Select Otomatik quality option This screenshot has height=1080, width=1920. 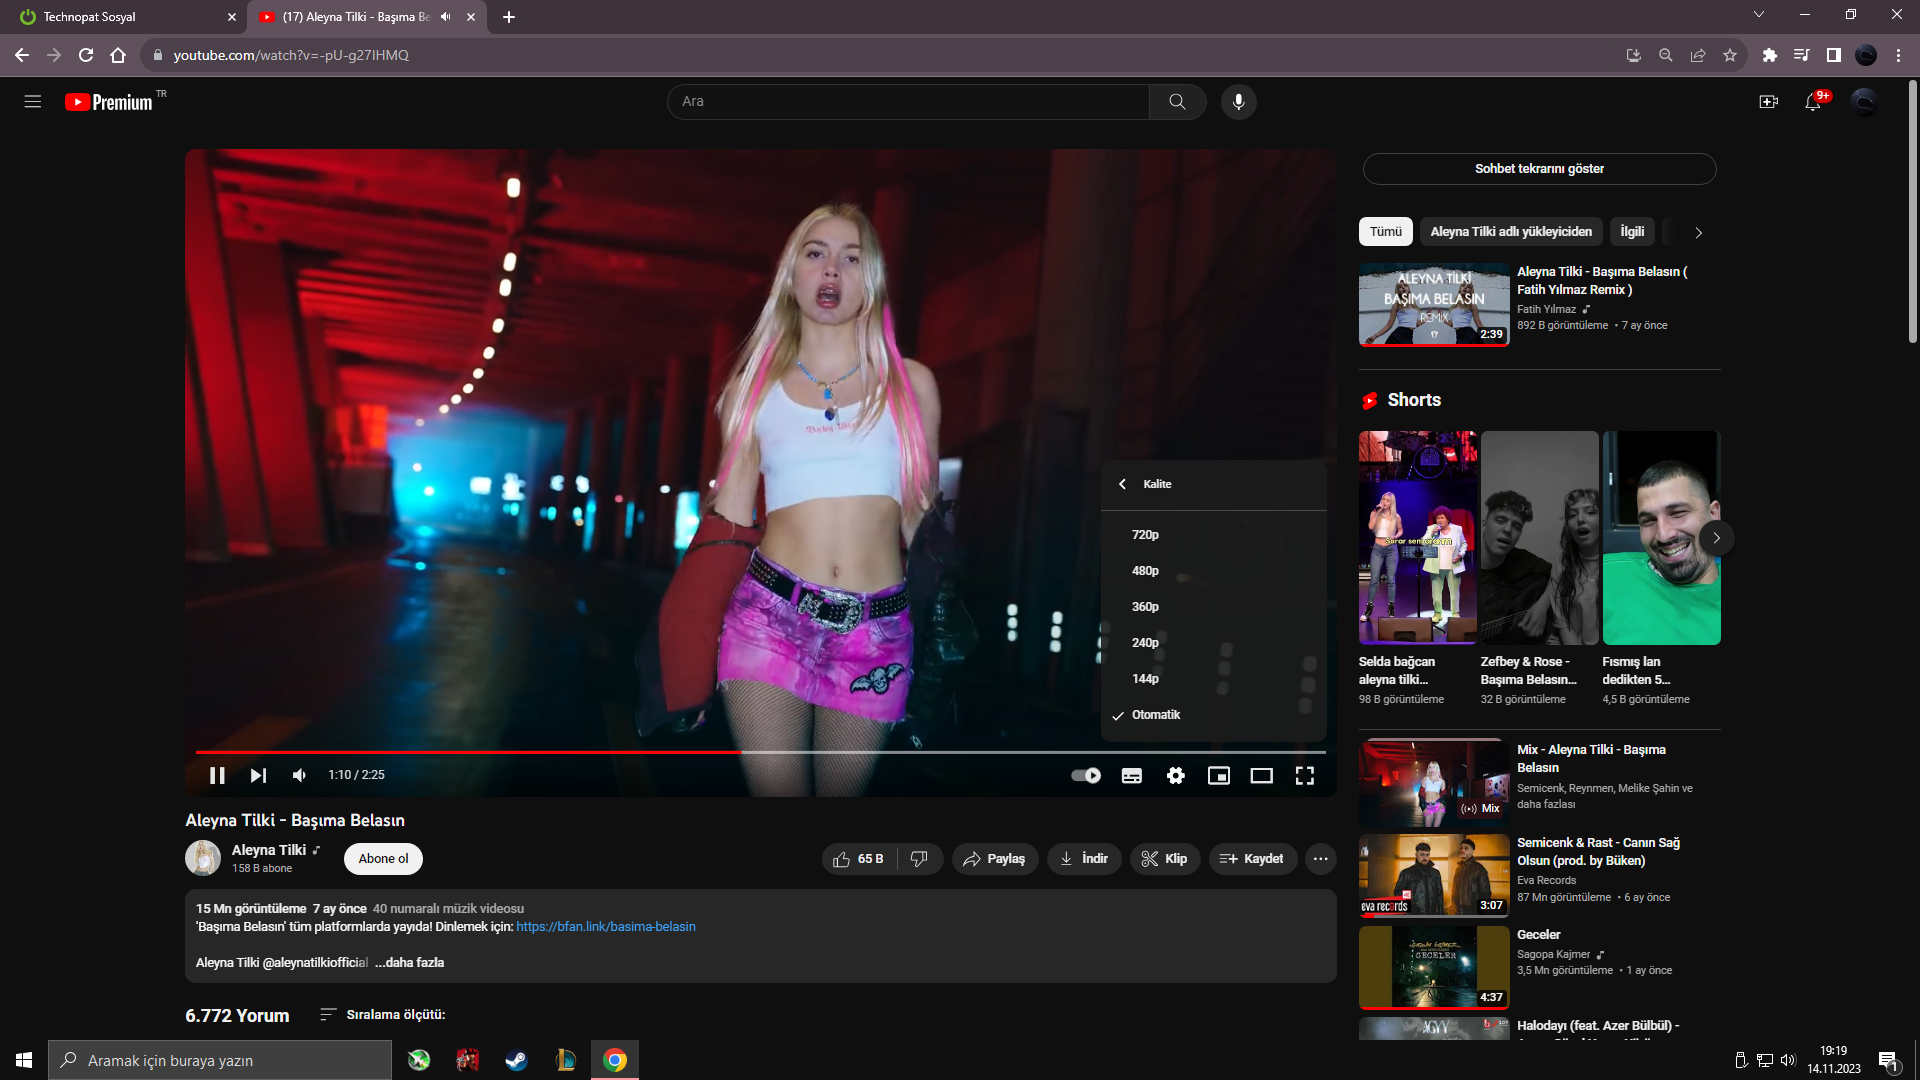point(1155,714)
